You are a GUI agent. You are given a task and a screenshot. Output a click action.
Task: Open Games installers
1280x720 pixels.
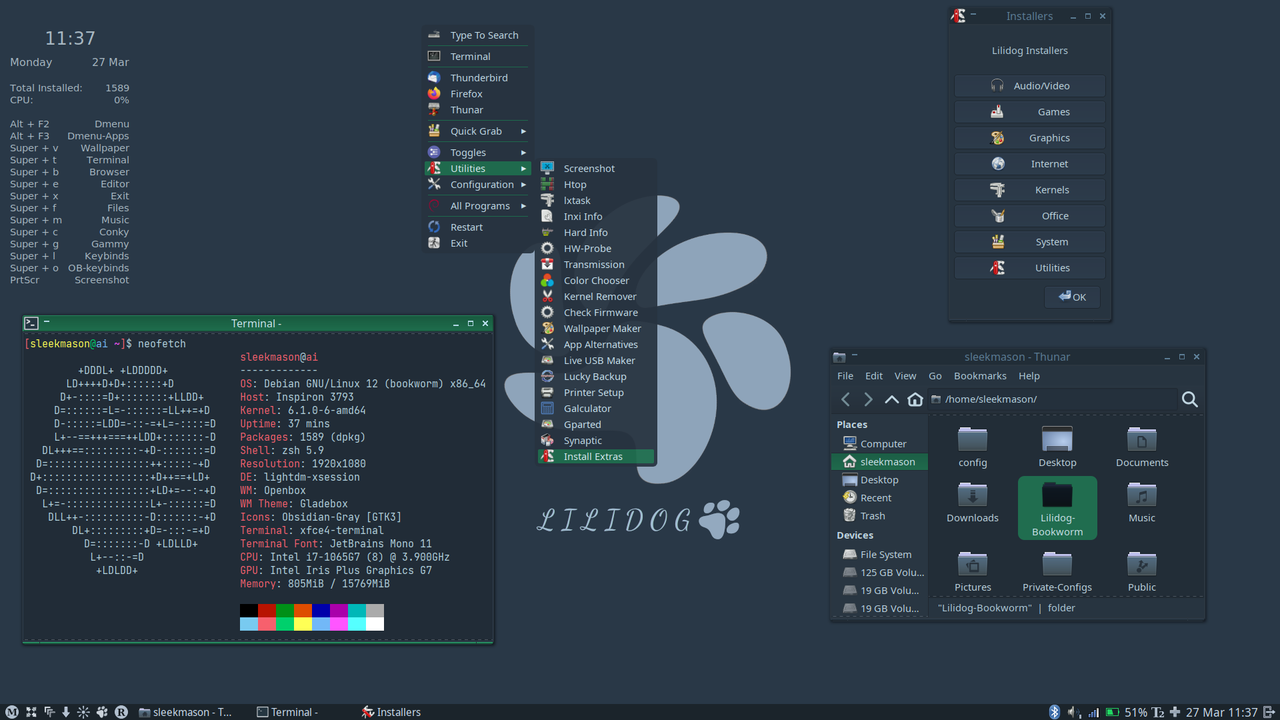1029,111
